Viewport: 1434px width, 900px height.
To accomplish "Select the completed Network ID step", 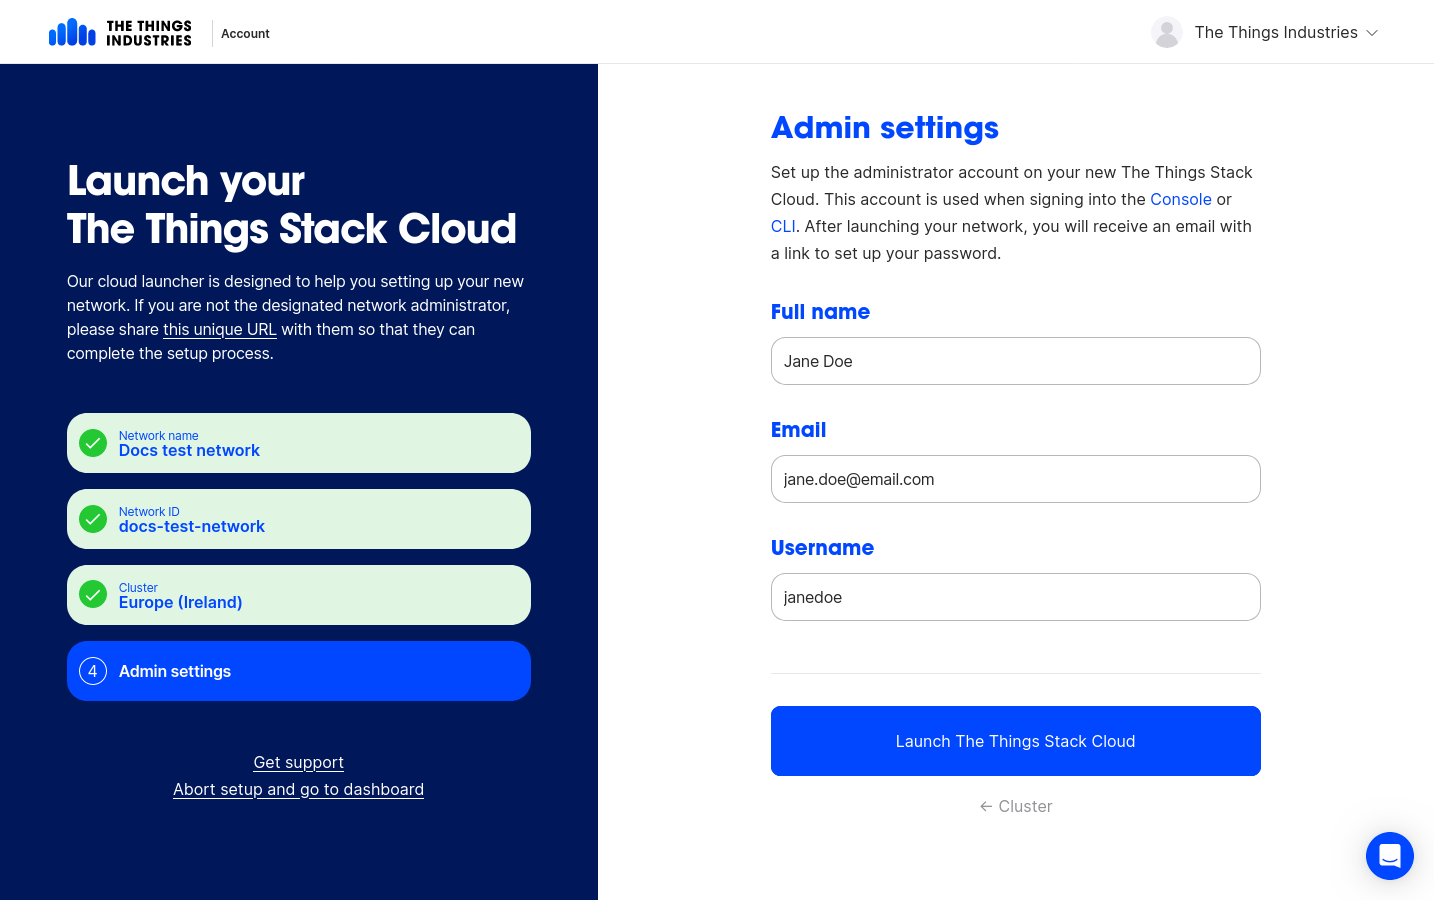I will pos(298,519).
